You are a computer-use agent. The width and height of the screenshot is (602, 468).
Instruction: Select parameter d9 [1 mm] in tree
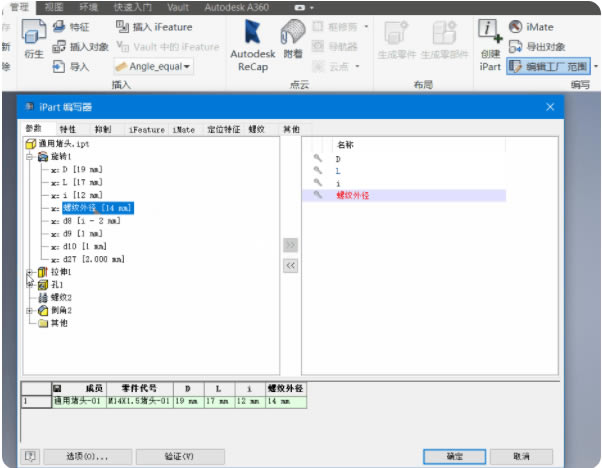pos(83,233)
